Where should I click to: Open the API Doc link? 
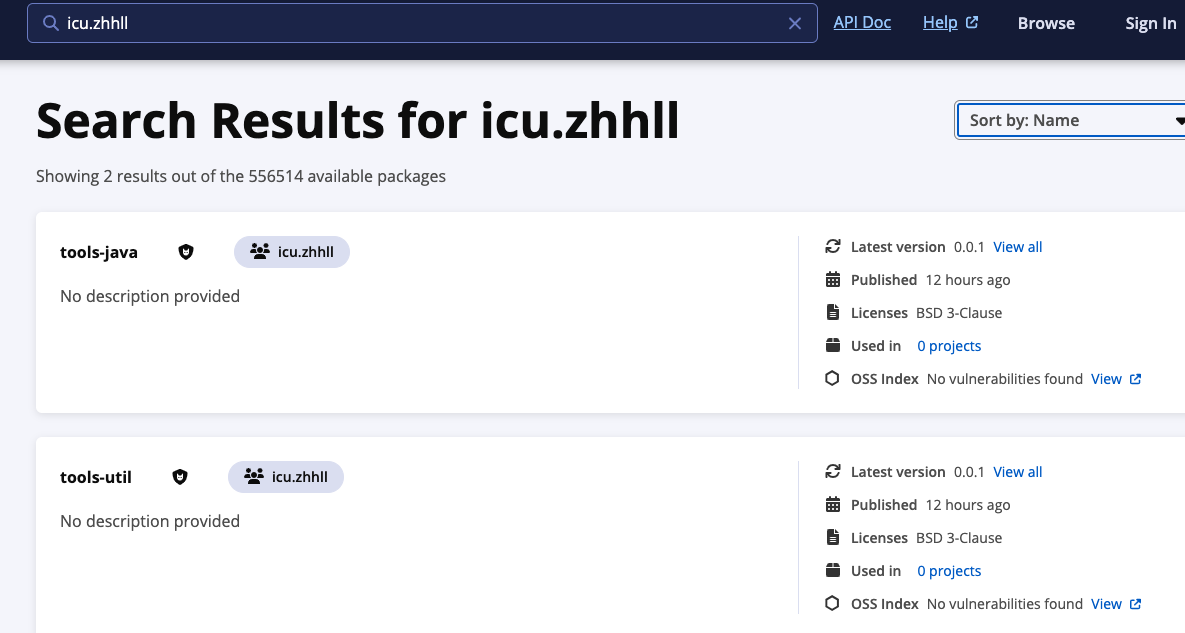862,22
